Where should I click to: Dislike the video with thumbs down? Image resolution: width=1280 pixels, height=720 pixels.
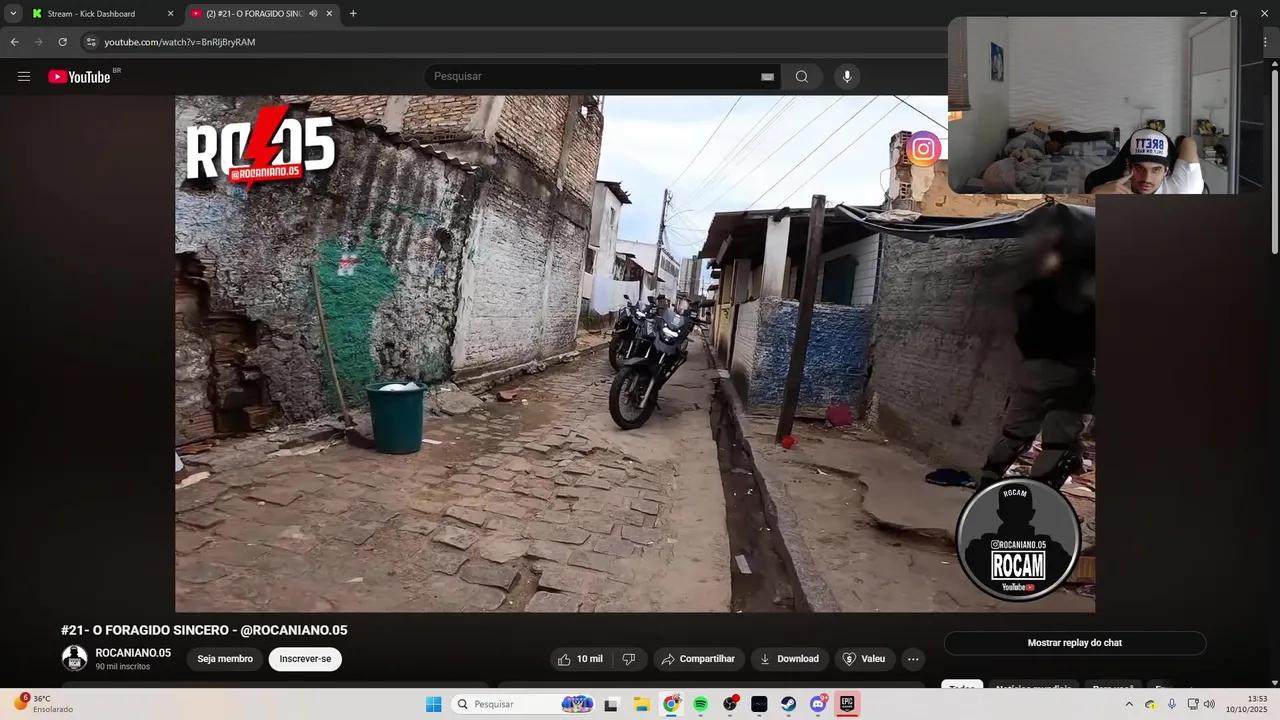629,659
